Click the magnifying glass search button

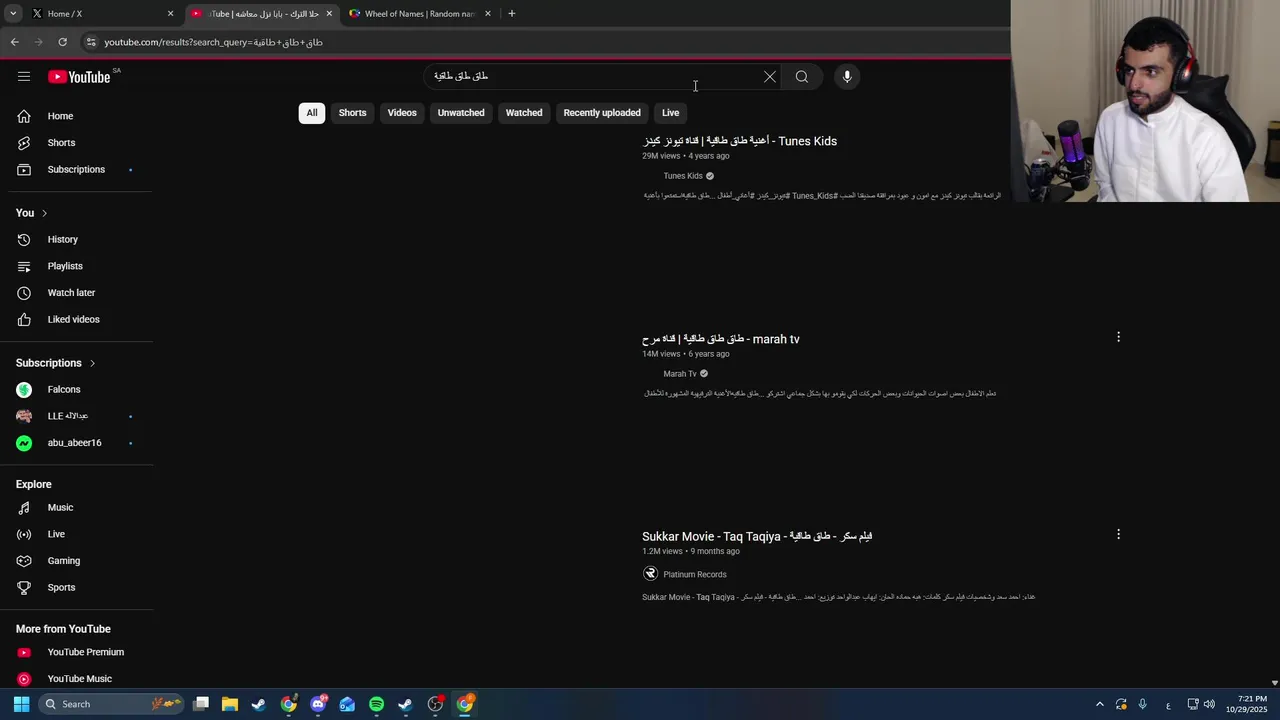tap(802, 77)
